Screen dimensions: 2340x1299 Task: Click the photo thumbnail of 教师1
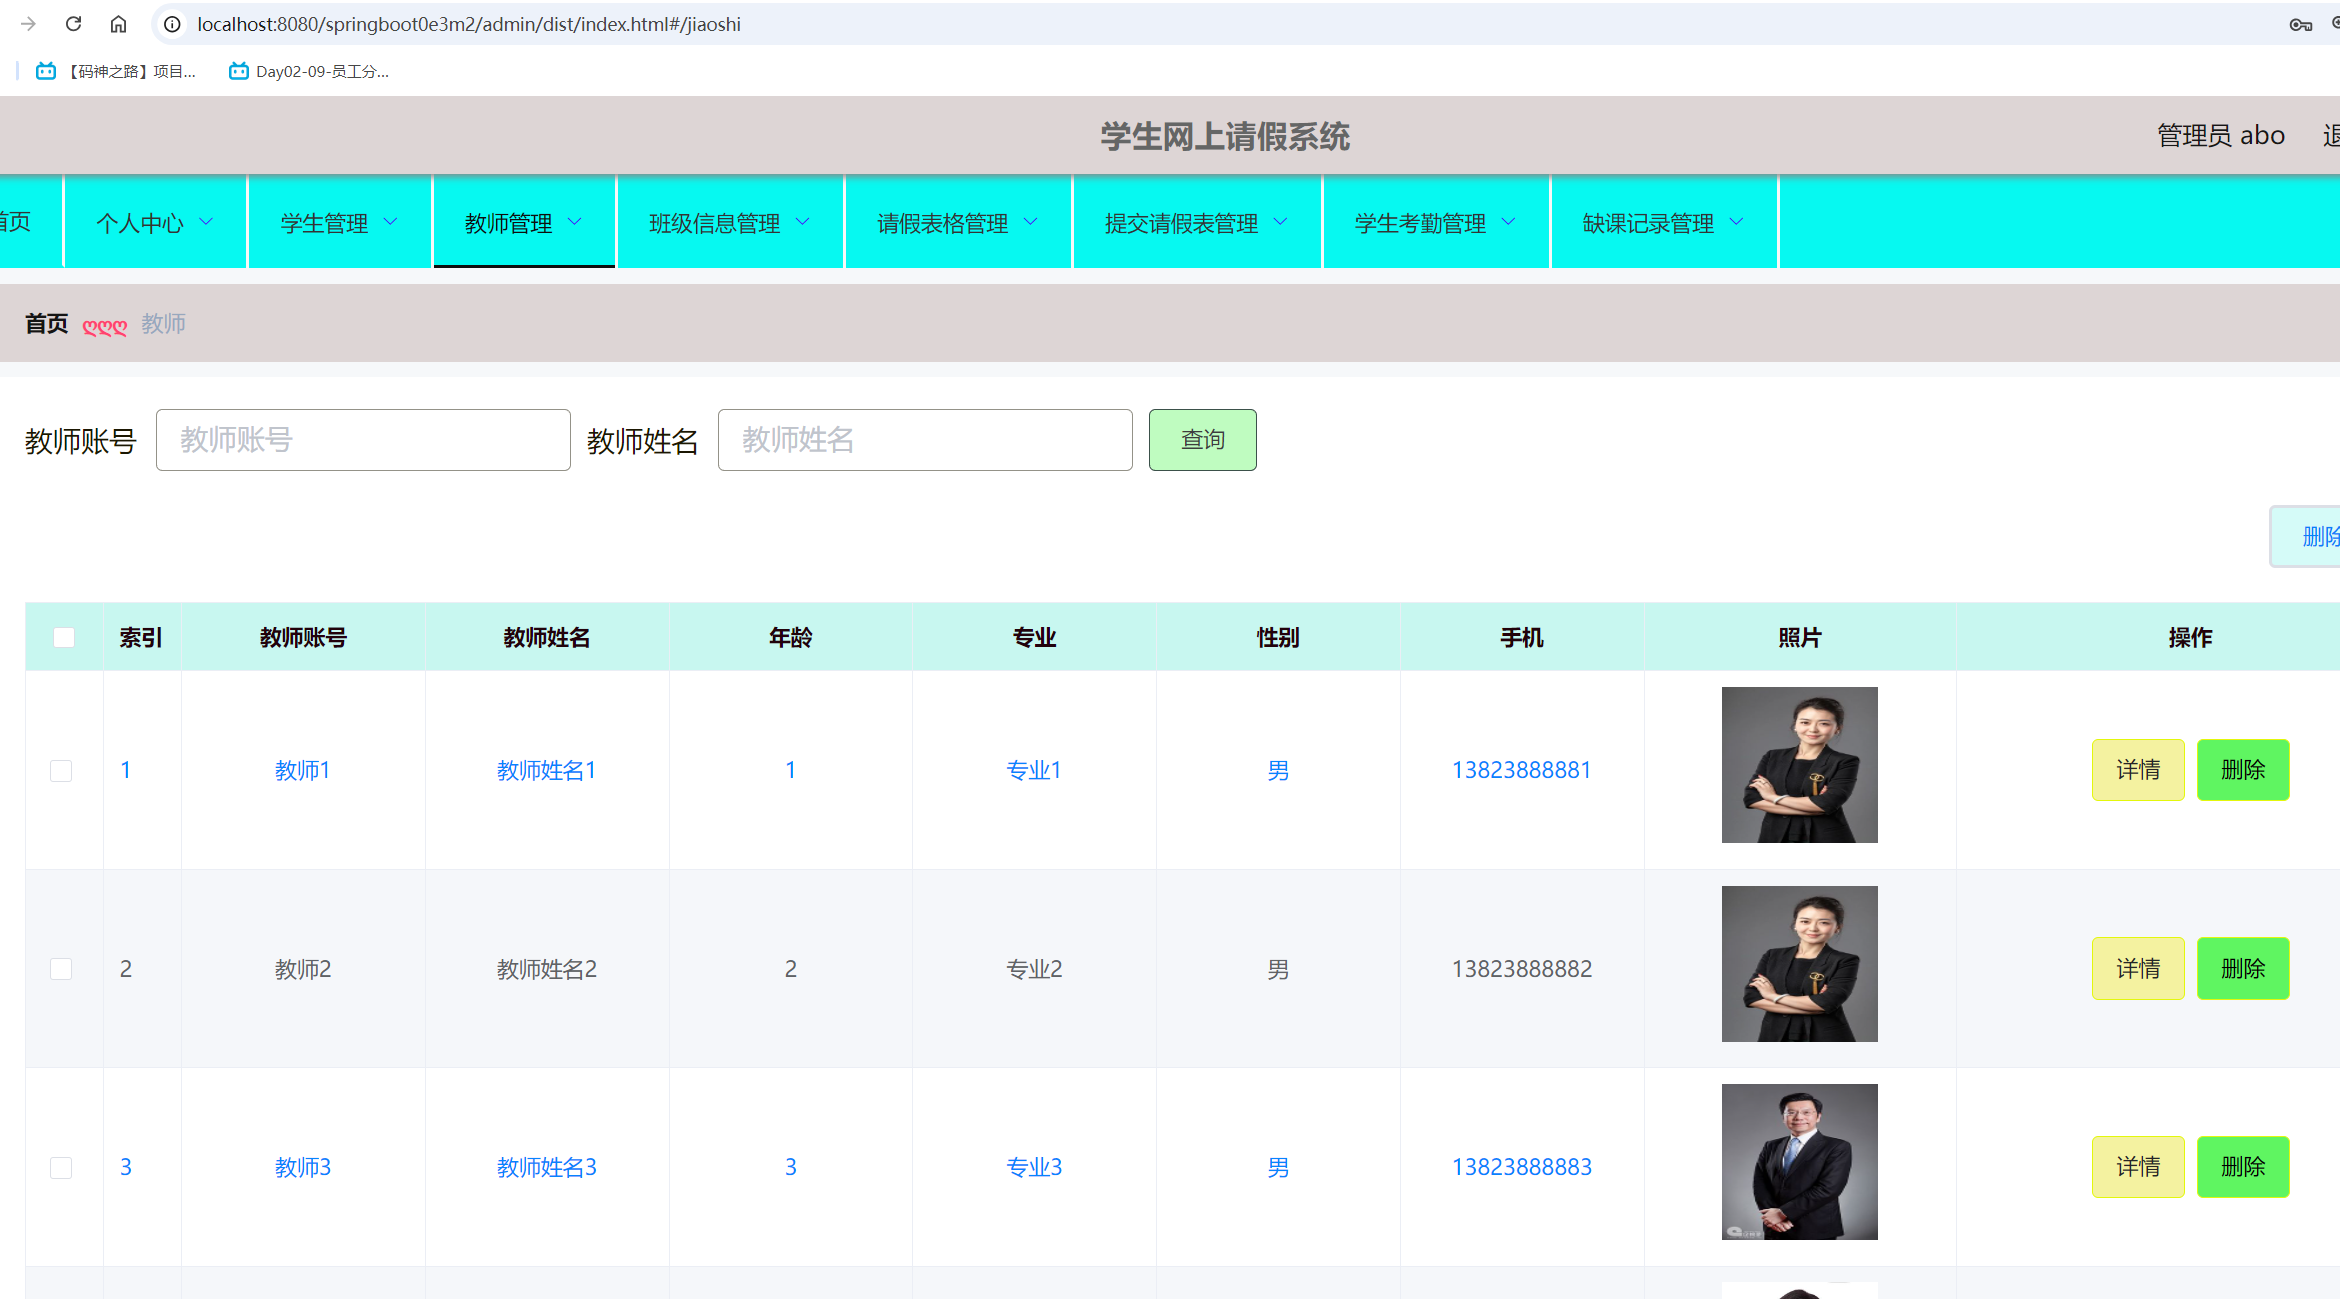(1799, 764)
